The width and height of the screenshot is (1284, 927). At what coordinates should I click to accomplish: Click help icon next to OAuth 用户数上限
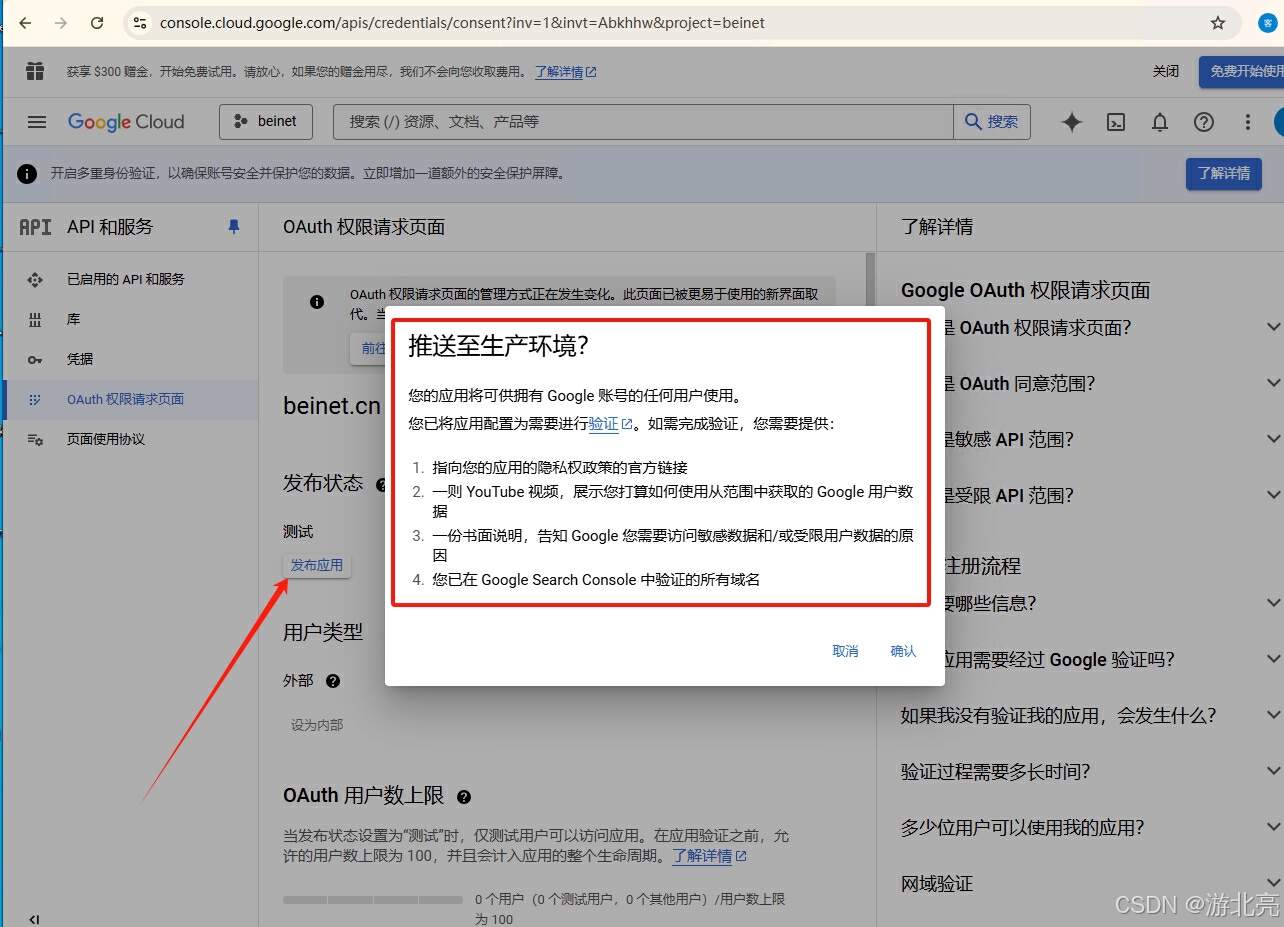pyautogui.click(x=464, y=797)
